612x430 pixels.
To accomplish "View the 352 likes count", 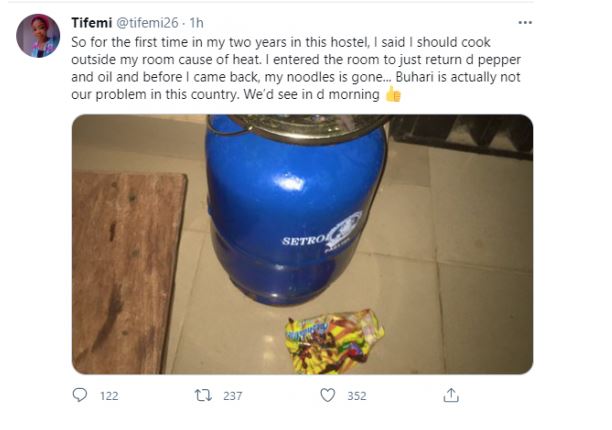I will tap(356, 396).
